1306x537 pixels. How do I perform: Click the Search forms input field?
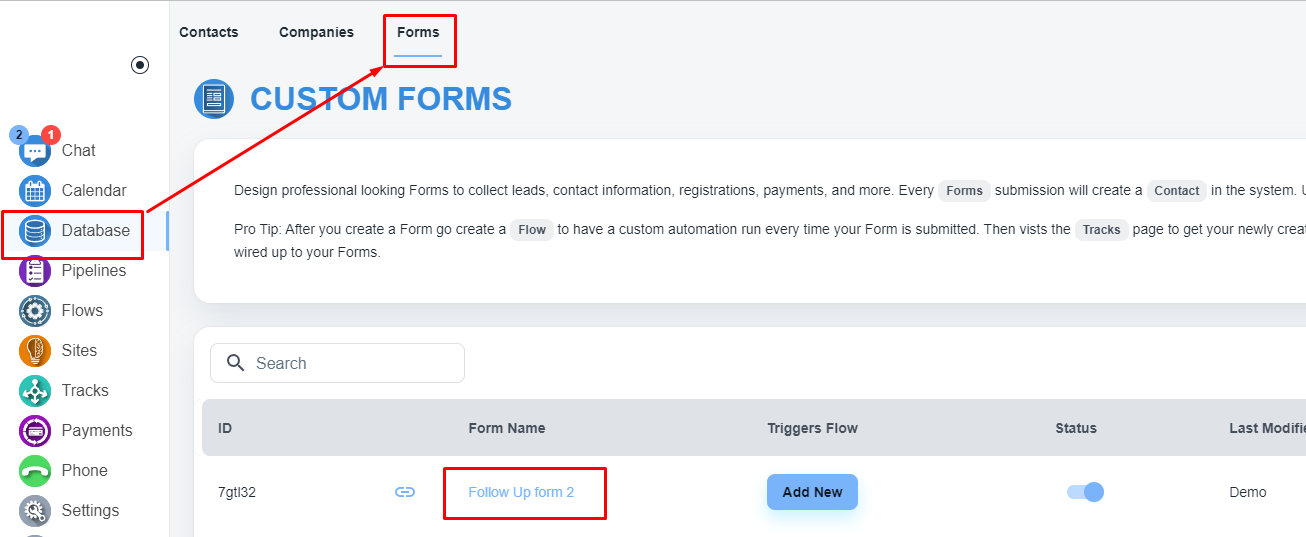(x=350, y=363)
